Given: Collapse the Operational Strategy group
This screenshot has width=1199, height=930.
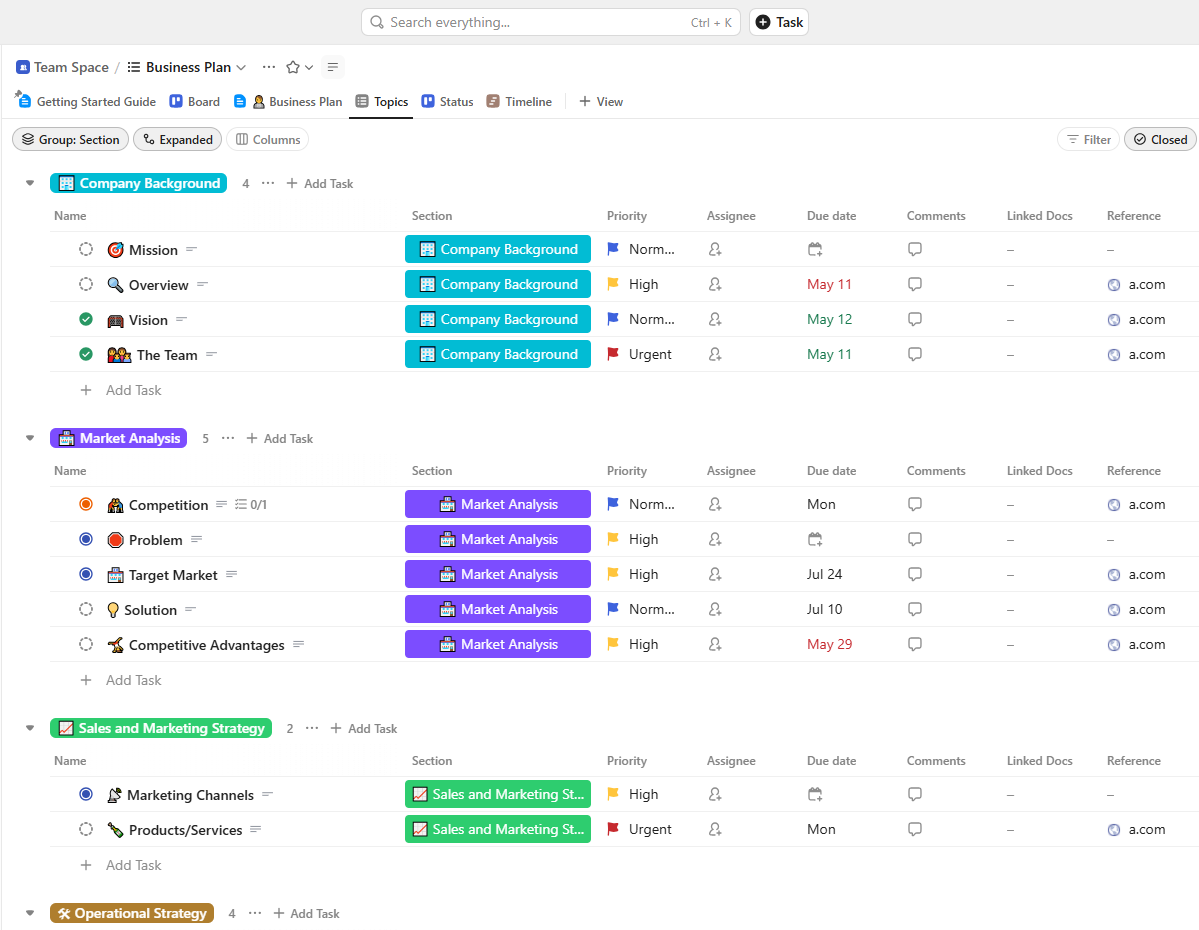Looking at the screenshot, I should point(31,914).
